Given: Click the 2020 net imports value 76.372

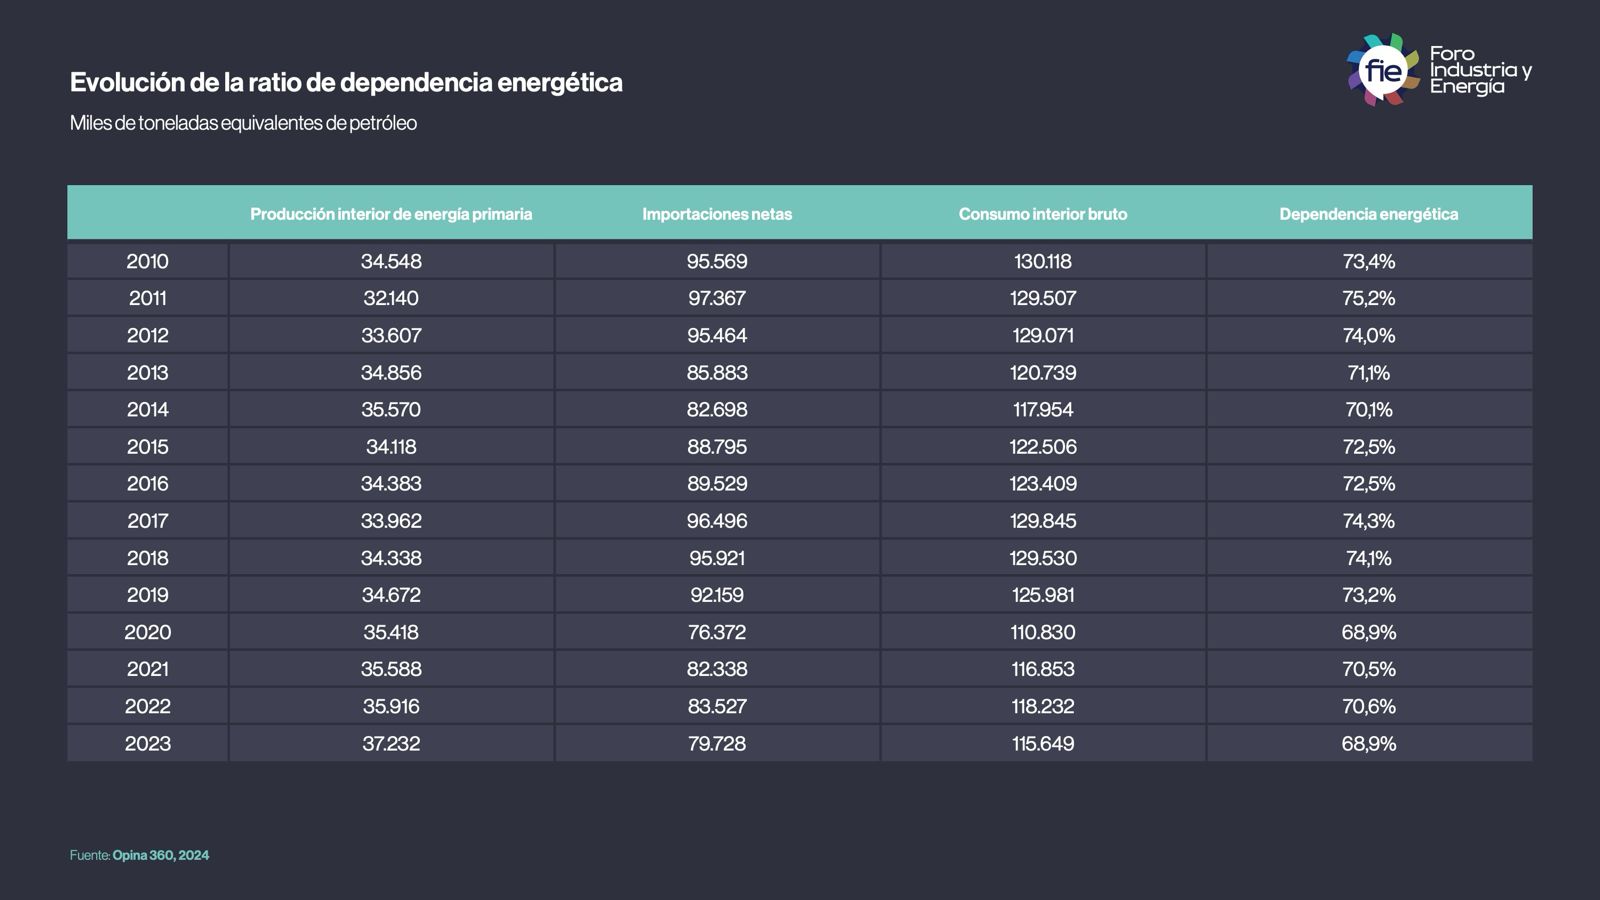Looking at the screenshot, I should point(717,632).
